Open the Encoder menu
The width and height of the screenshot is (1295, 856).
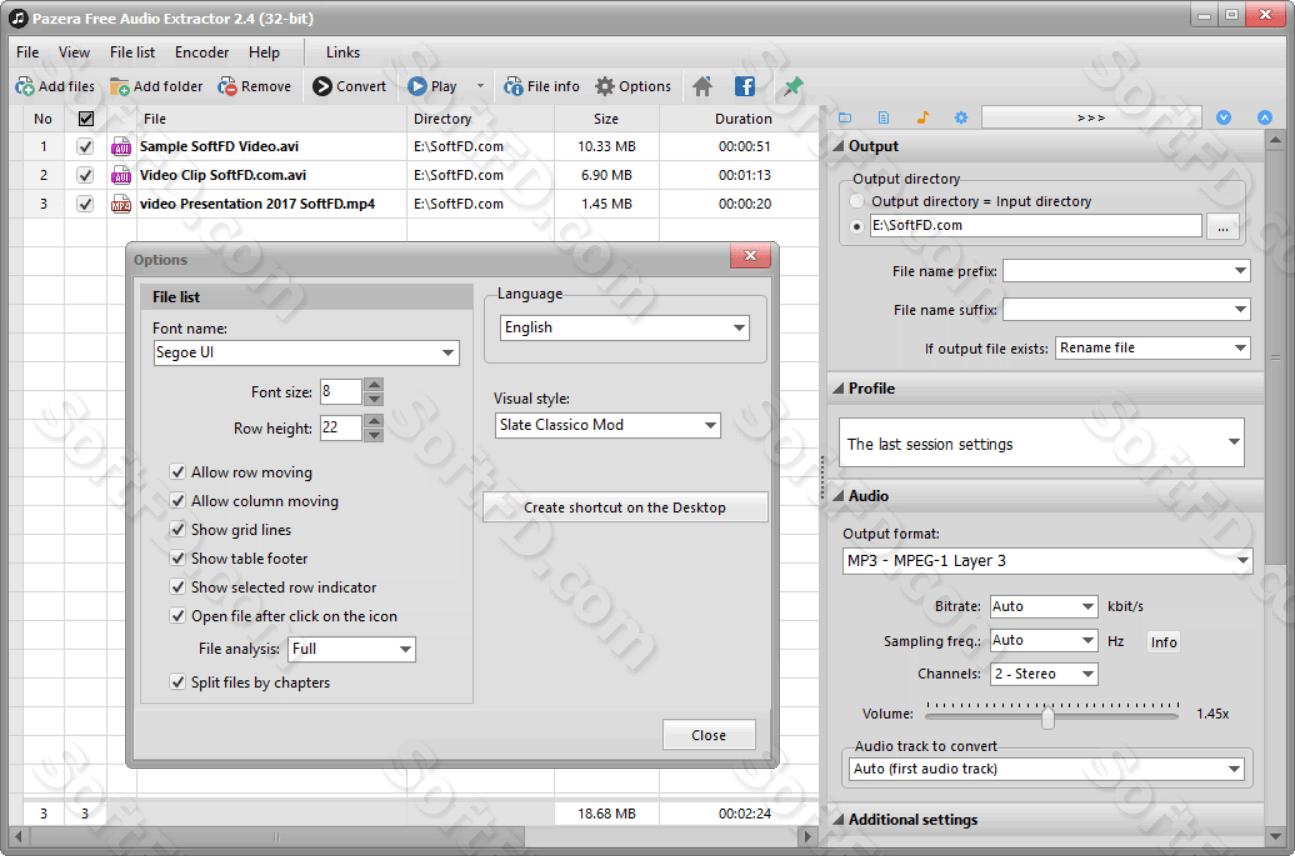click(x=201, y=52)
